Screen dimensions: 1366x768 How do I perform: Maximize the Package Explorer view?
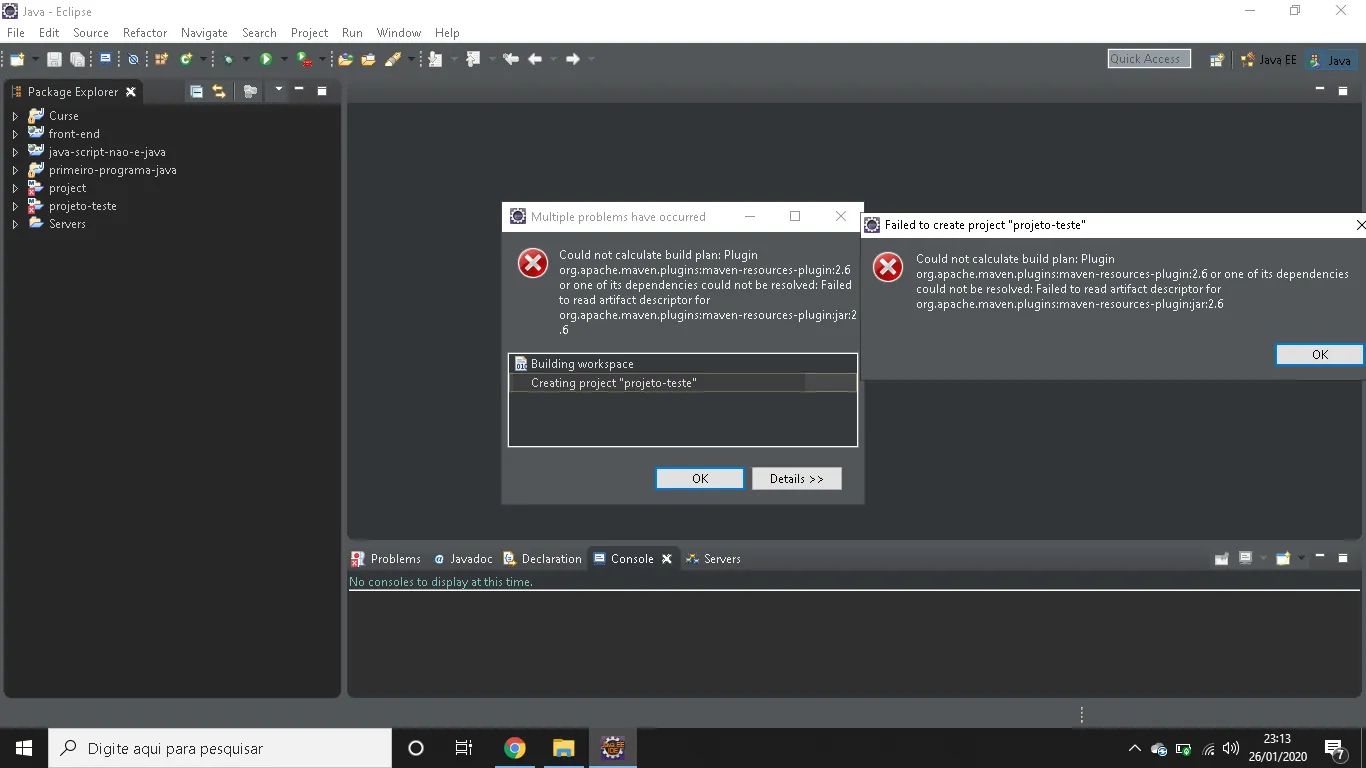click(322, 91)
